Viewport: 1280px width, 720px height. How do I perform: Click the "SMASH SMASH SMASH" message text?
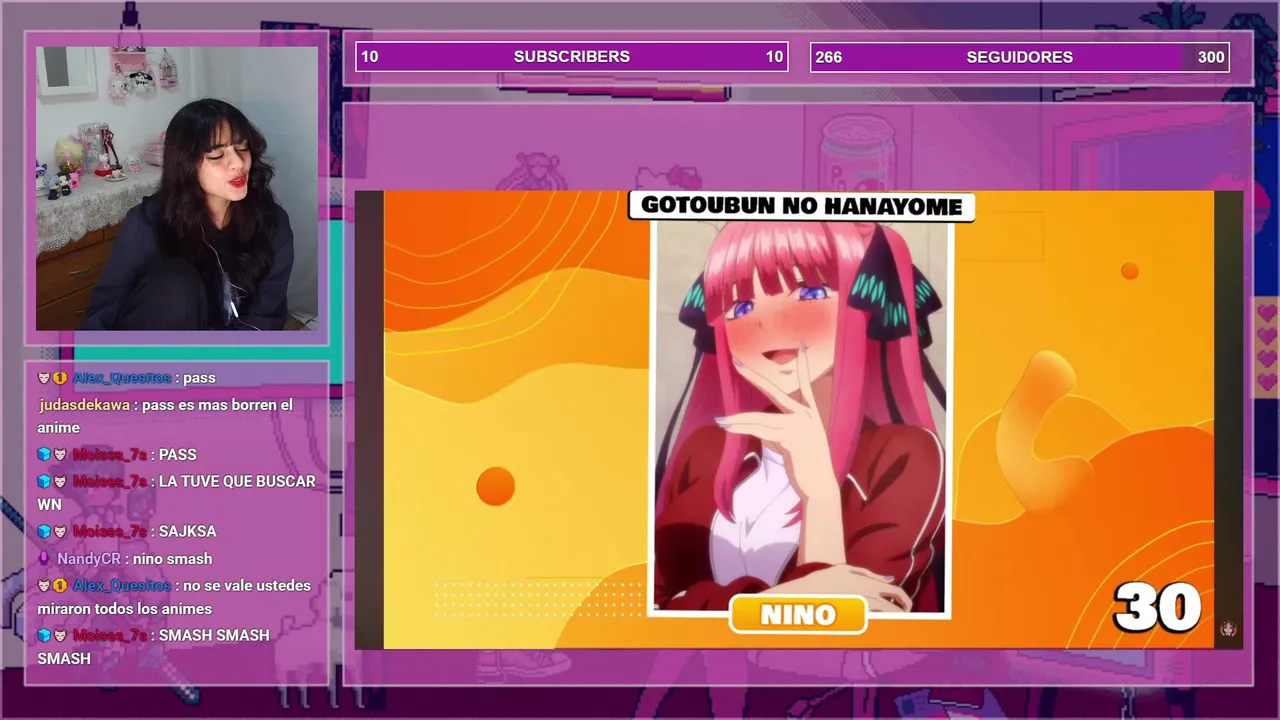point(154,647)
